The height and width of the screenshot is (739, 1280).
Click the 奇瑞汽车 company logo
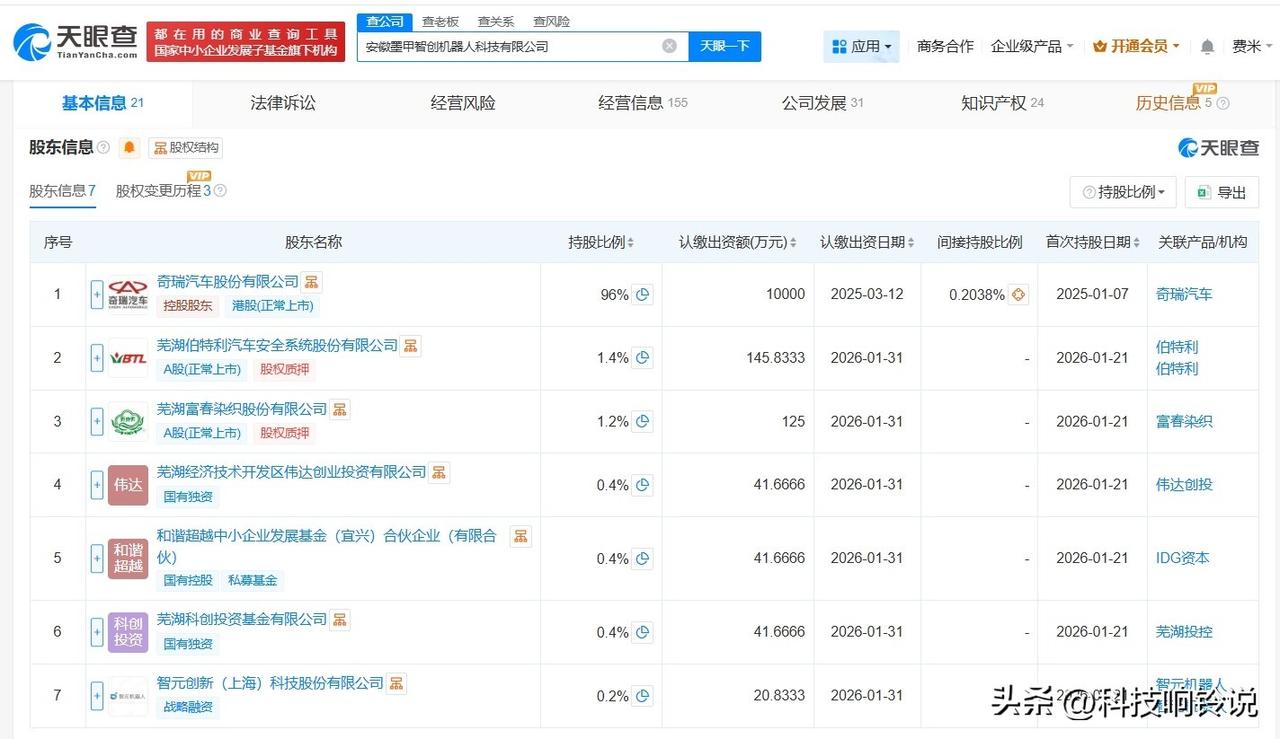[x=128, y=294]
